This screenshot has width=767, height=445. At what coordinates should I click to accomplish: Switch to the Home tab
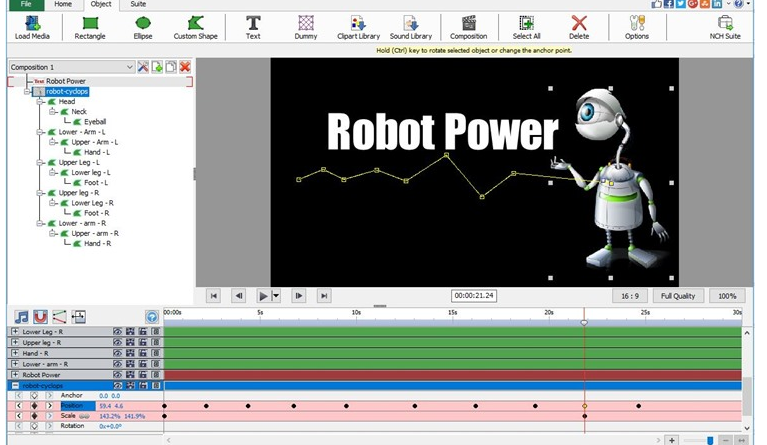tap(63, 5)
